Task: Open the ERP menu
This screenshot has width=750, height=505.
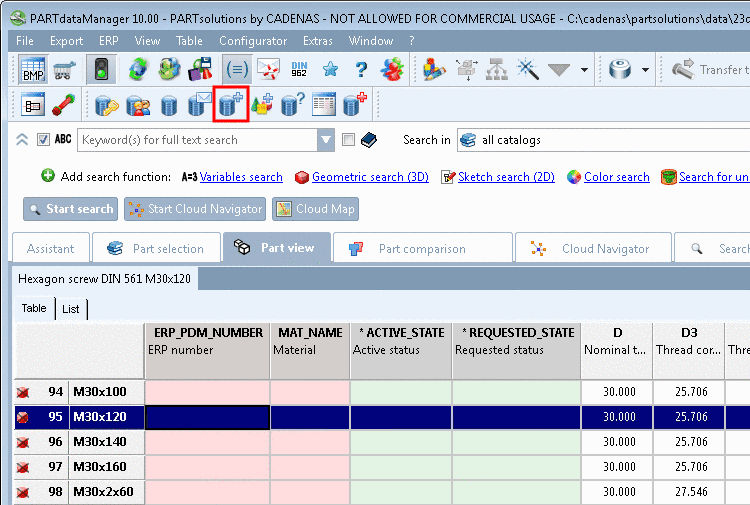Action: pyautogui.click(x=109, y=41)
